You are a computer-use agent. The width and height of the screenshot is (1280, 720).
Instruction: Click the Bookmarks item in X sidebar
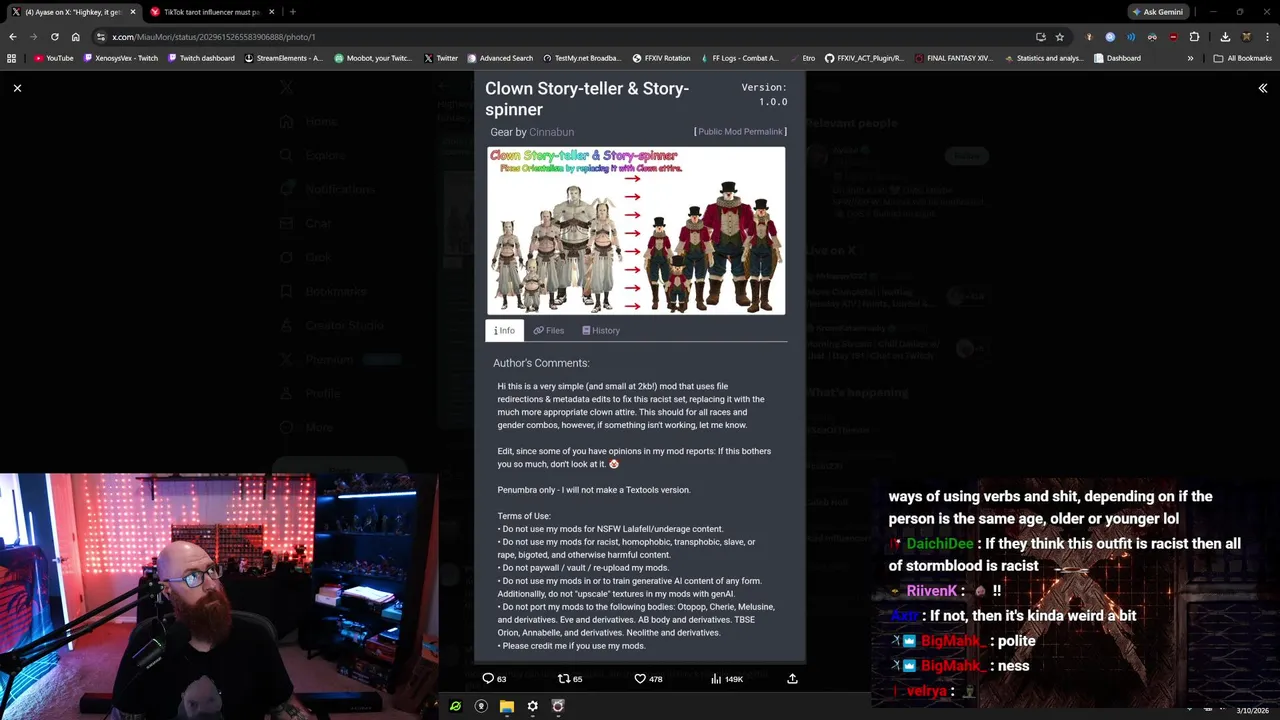click(324, 291)
